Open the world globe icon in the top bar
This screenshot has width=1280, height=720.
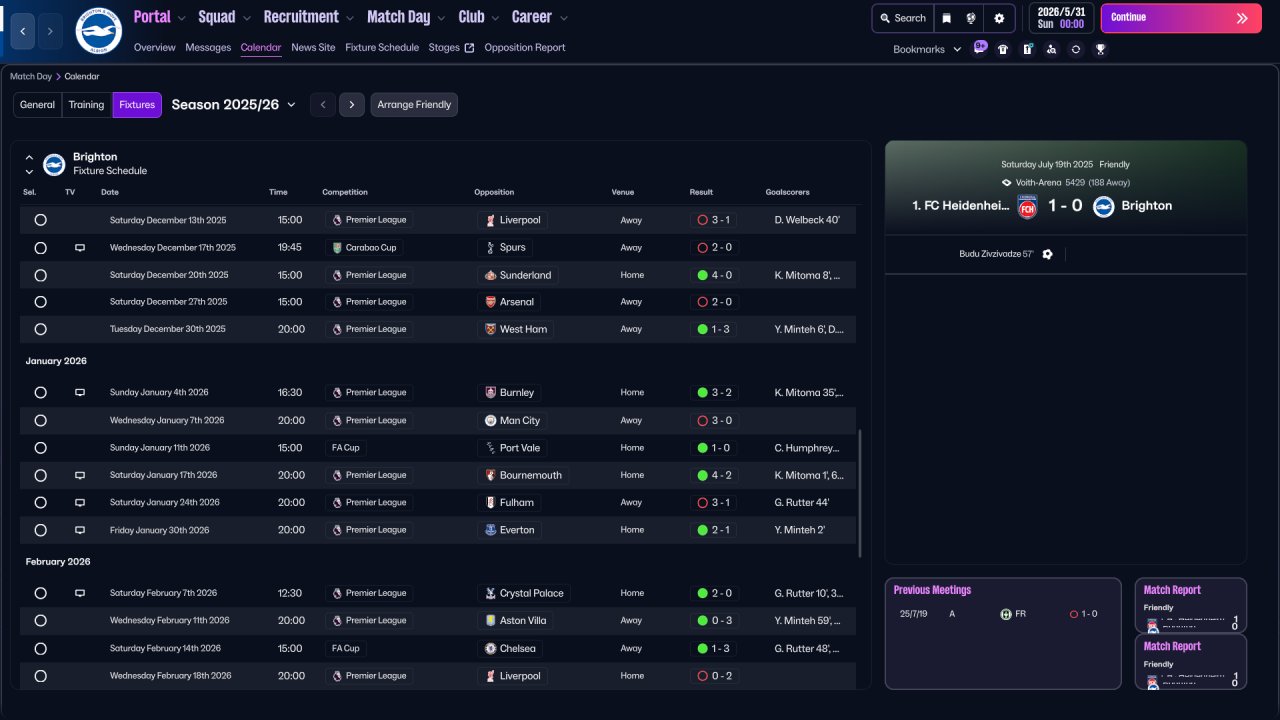pos(971,18)
